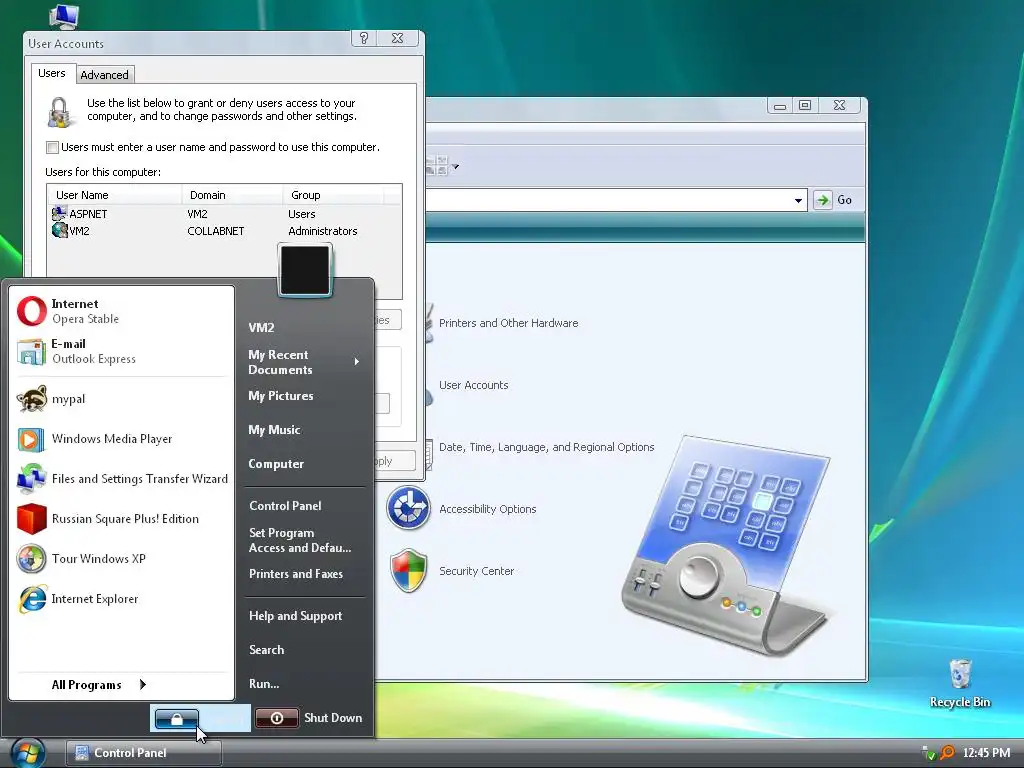Click the user picture tile on Start menu
This screenshot has width=1024, height=768.
(305, 270)
